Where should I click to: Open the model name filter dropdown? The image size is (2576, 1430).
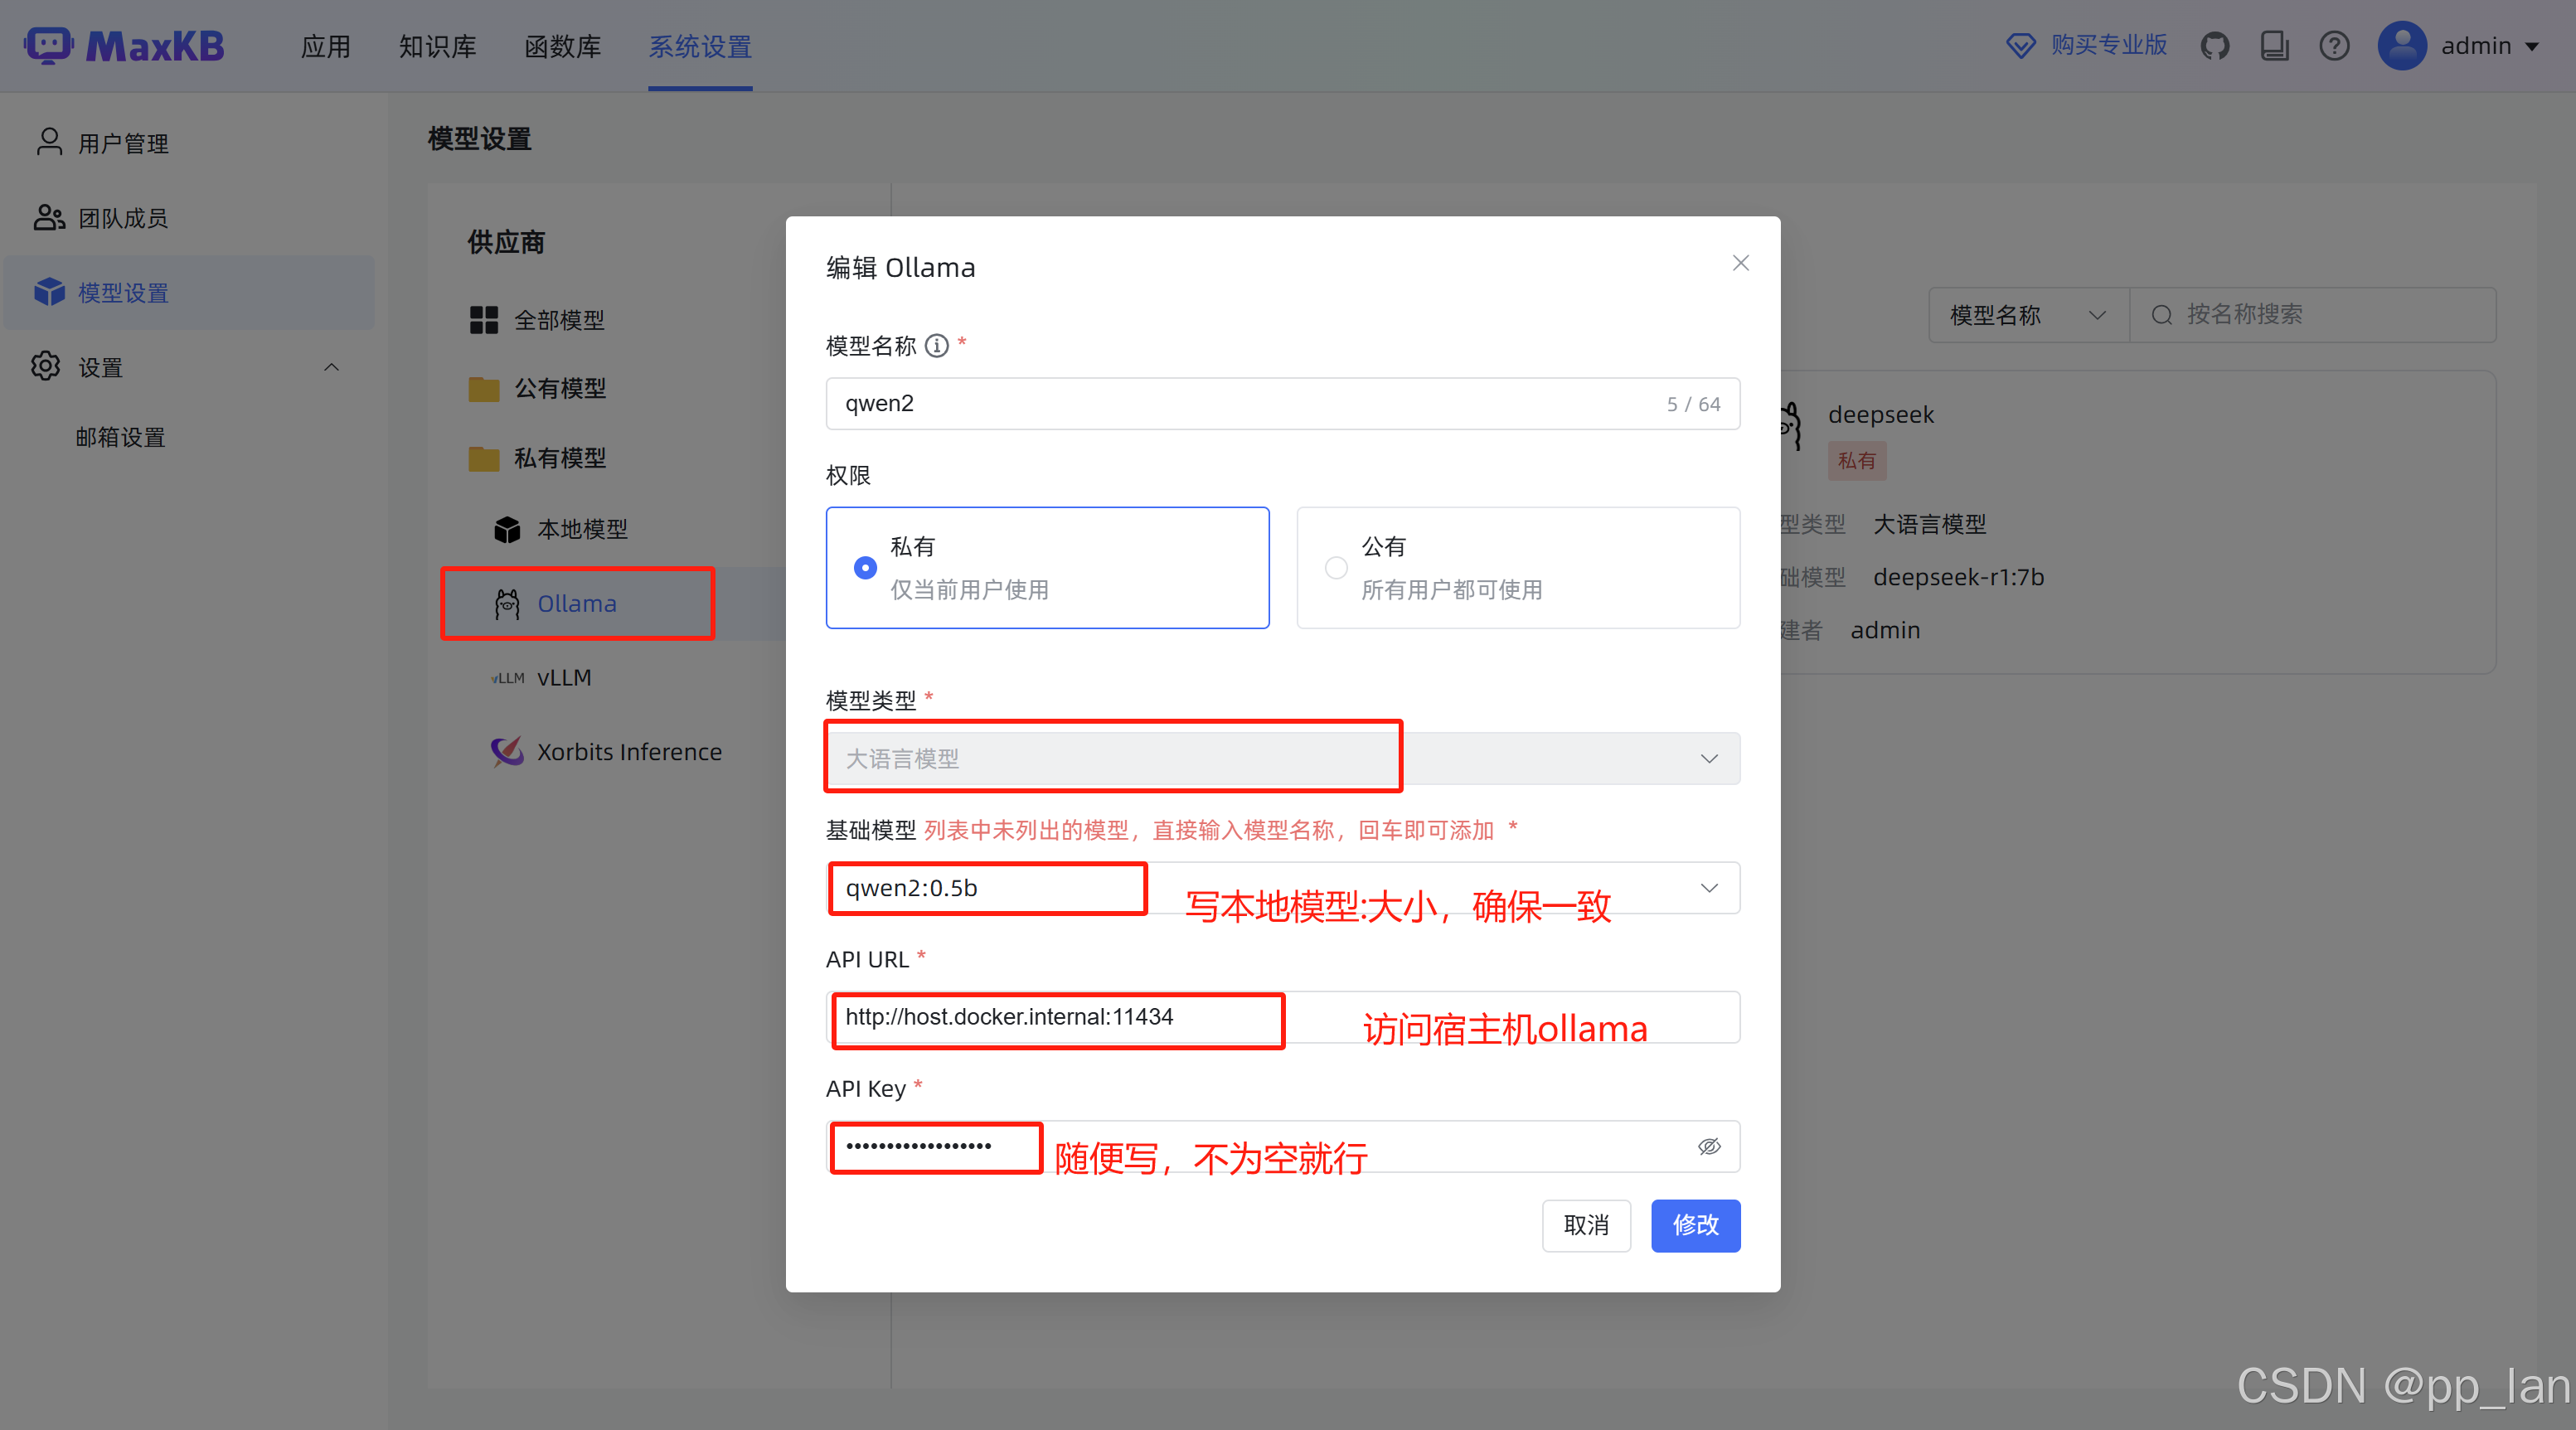(2028, 315)
